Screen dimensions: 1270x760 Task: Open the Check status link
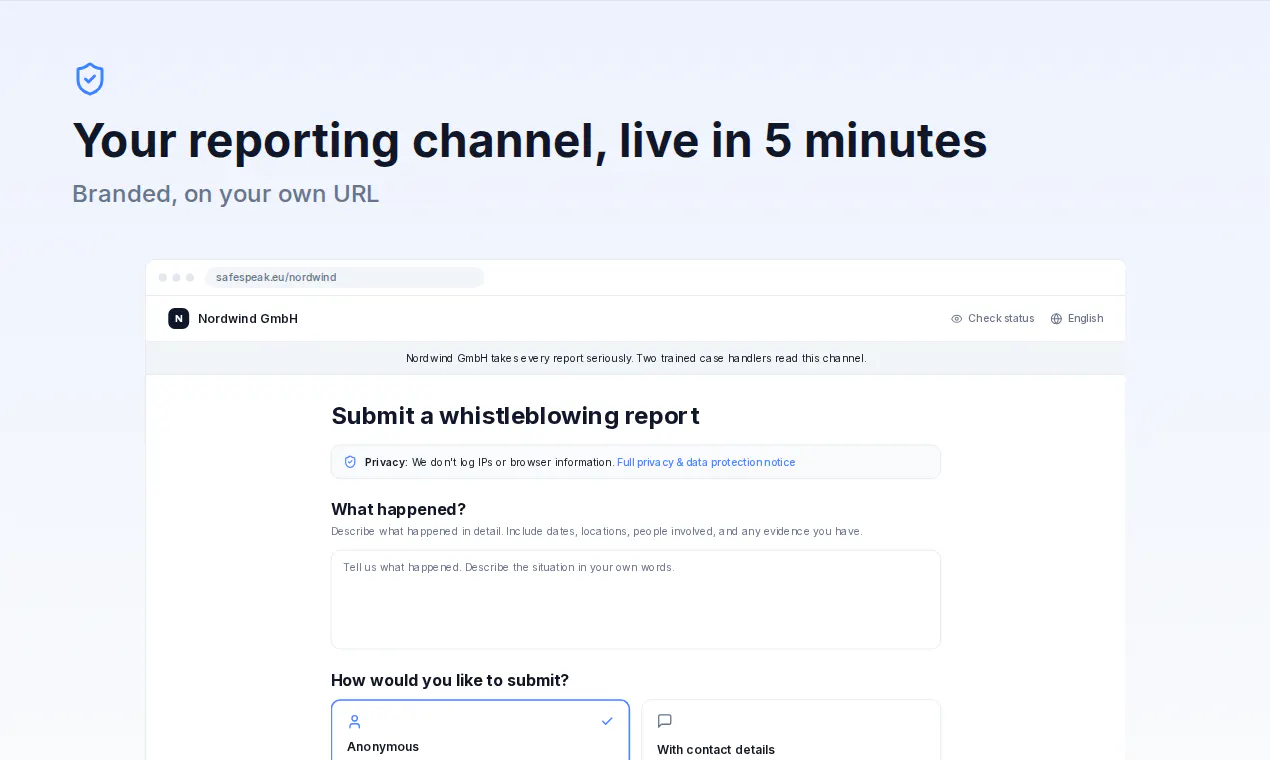(992, 319)
